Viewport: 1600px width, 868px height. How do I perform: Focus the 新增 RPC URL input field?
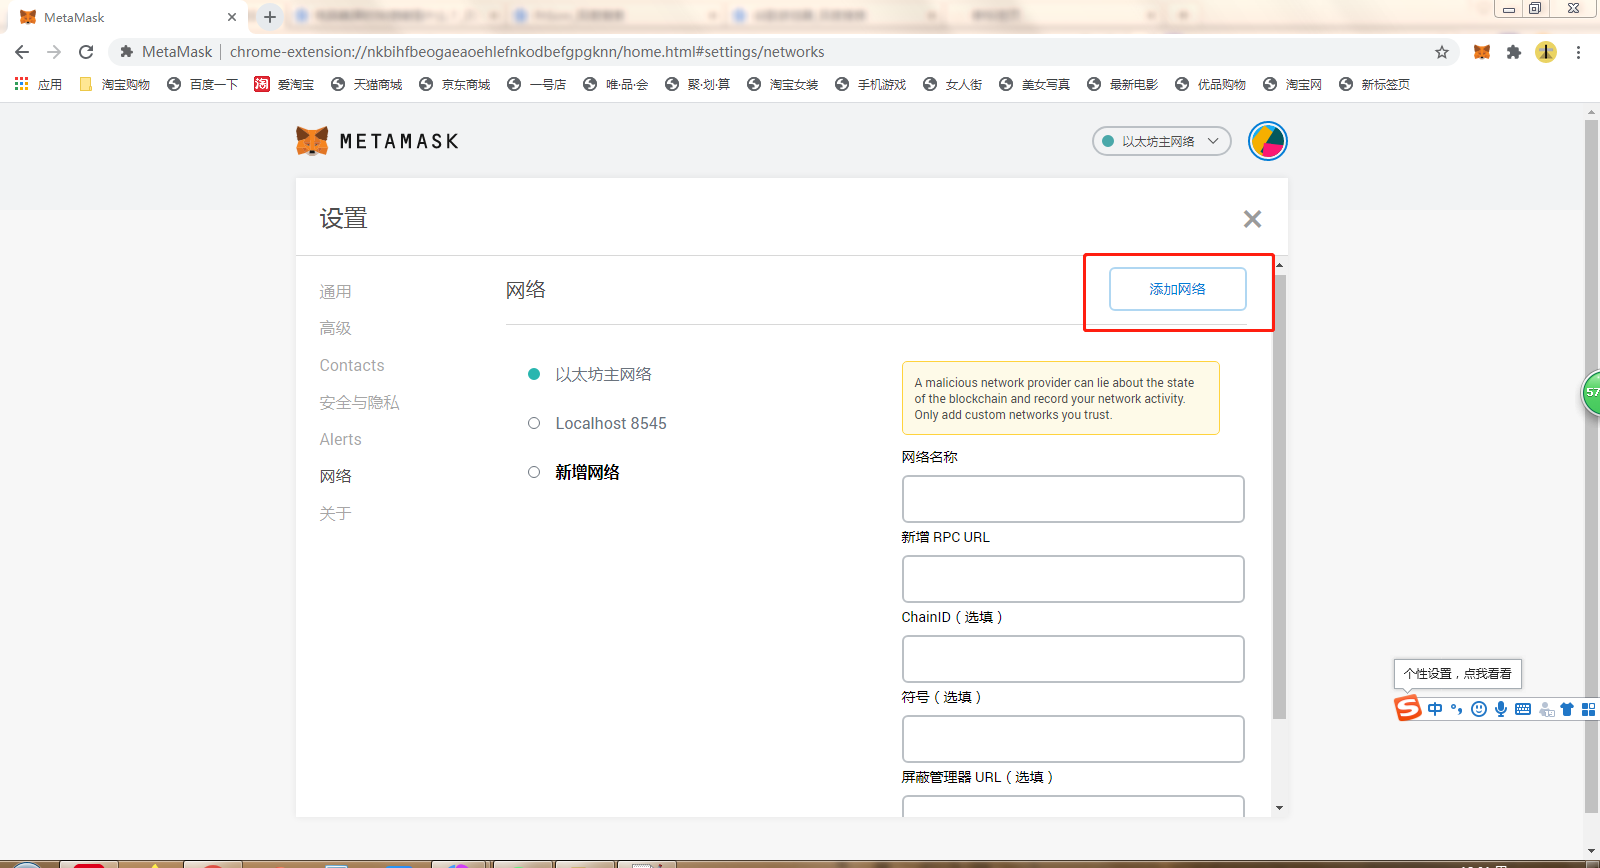[1073, 579]
